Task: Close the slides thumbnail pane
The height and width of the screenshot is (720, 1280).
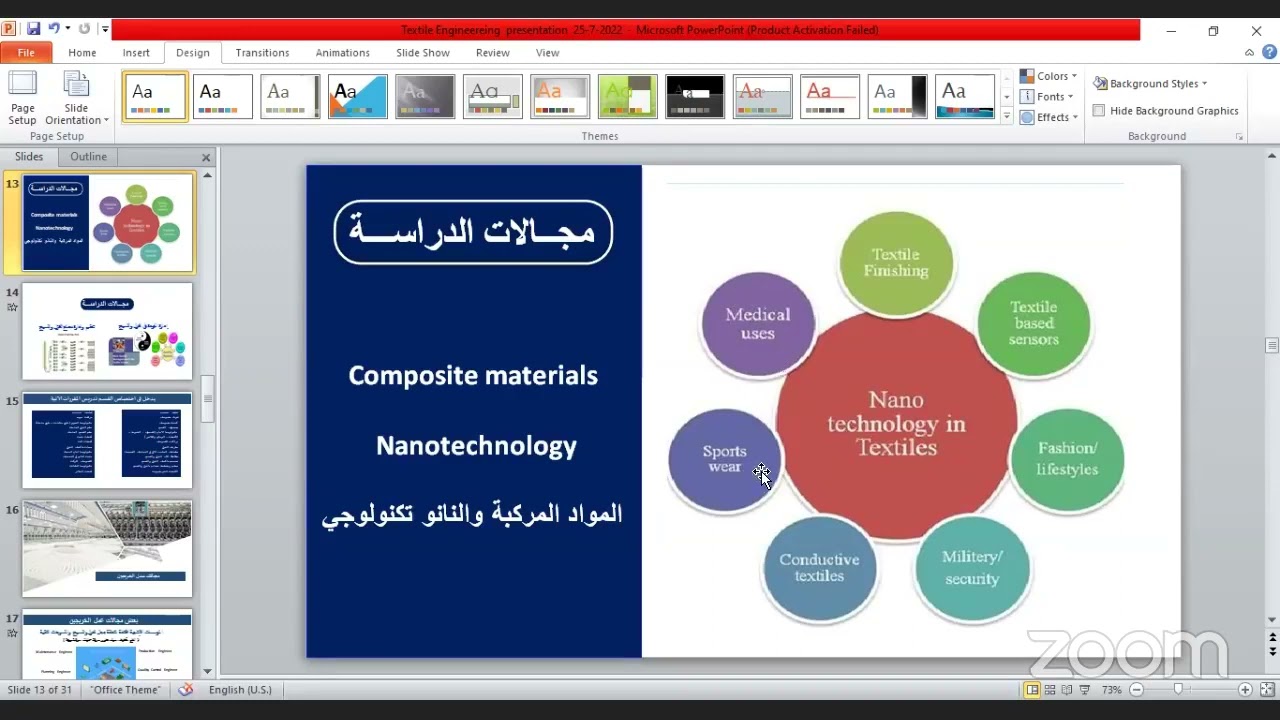Action: [206, 158]
